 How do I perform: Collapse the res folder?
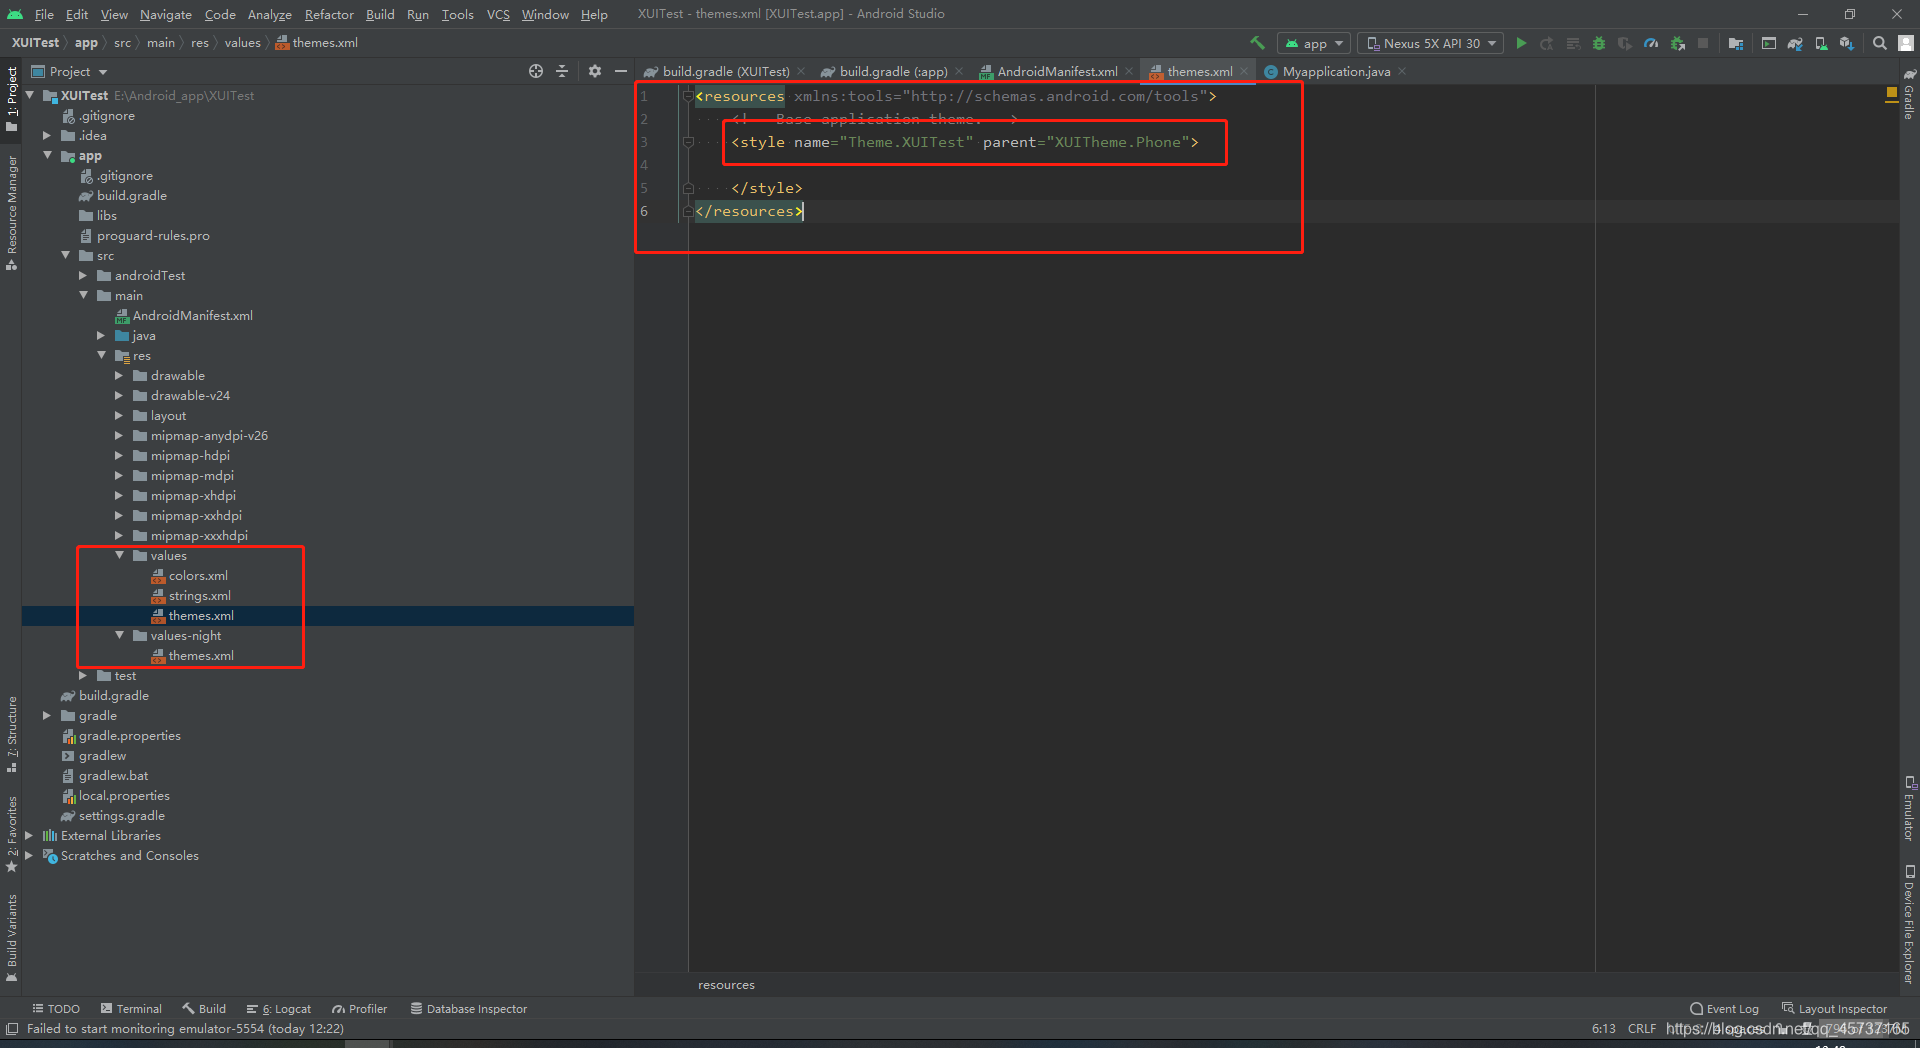(x=101, y=355)
